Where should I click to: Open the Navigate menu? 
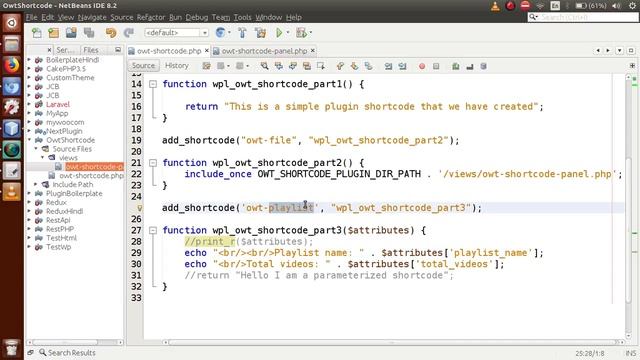[x=92, y=17]
